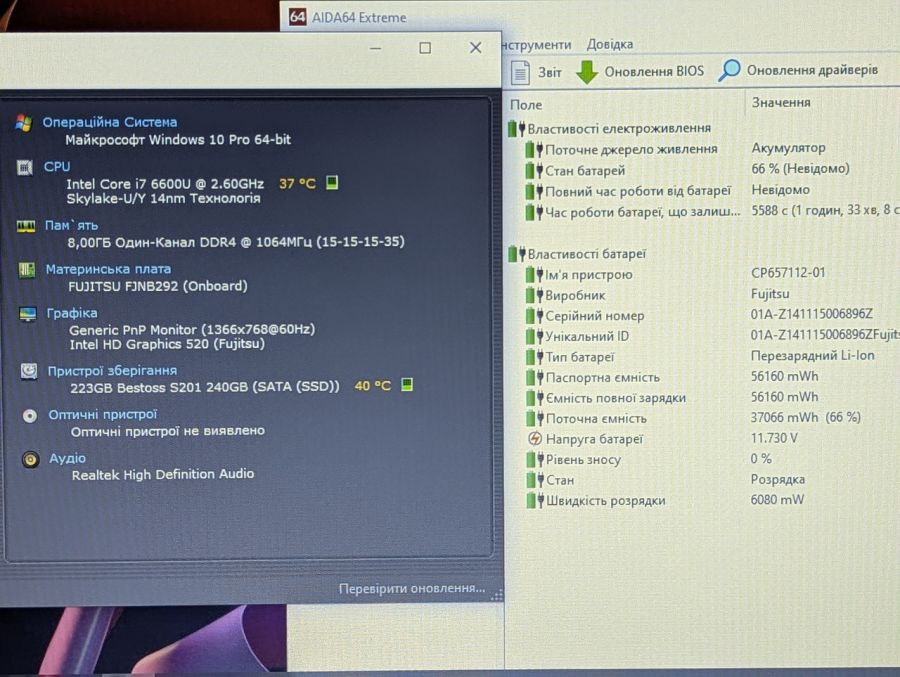Click the Intel HD Graphics 520 (Fujitsu) text

pyautogui.click(x=167, y=344)
